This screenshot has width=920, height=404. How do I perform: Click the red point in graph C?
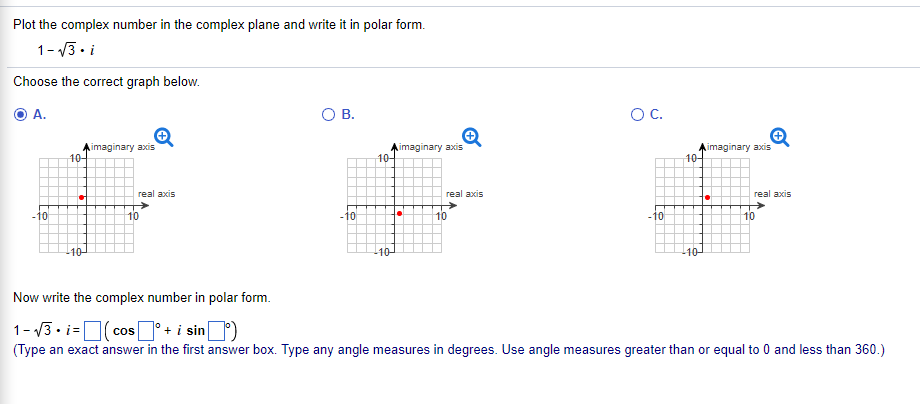[x=708, y=198]
